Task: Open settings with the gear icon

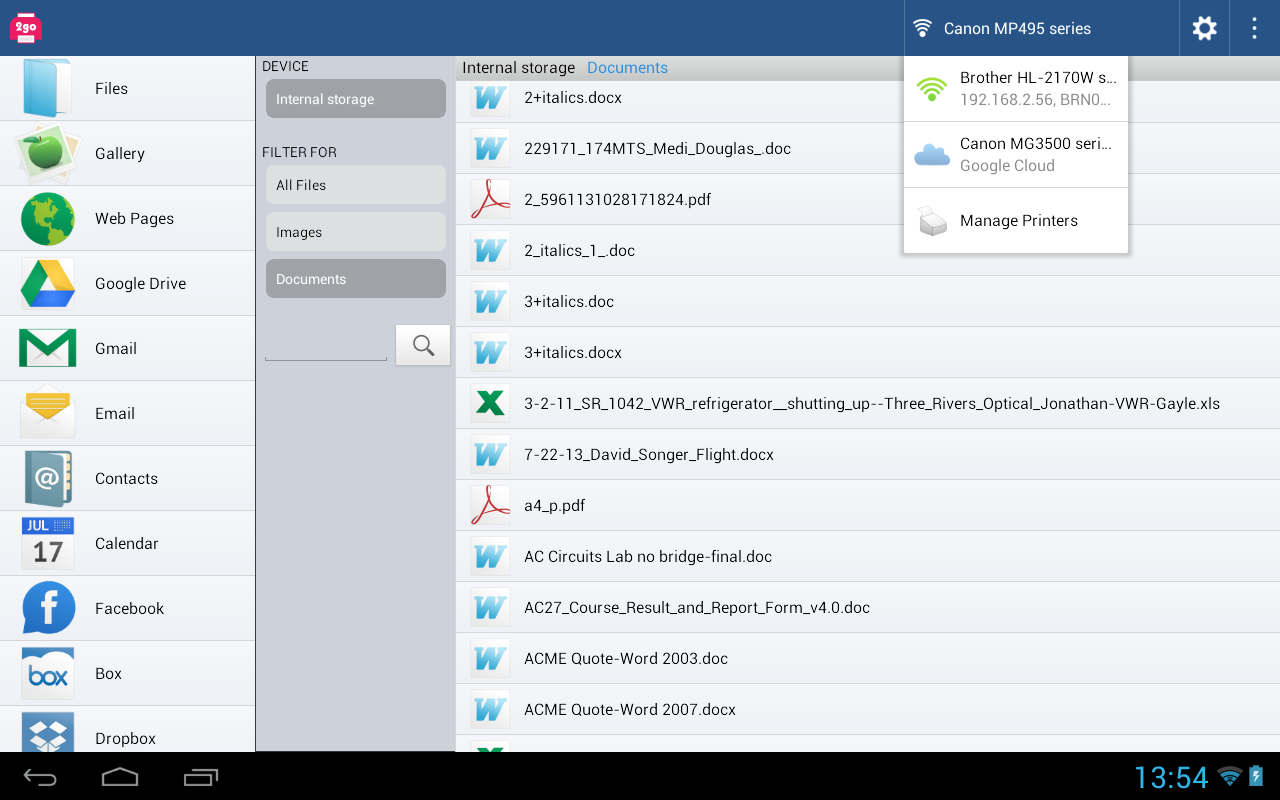Action: pyautogui.click(x=1204, y=28)
